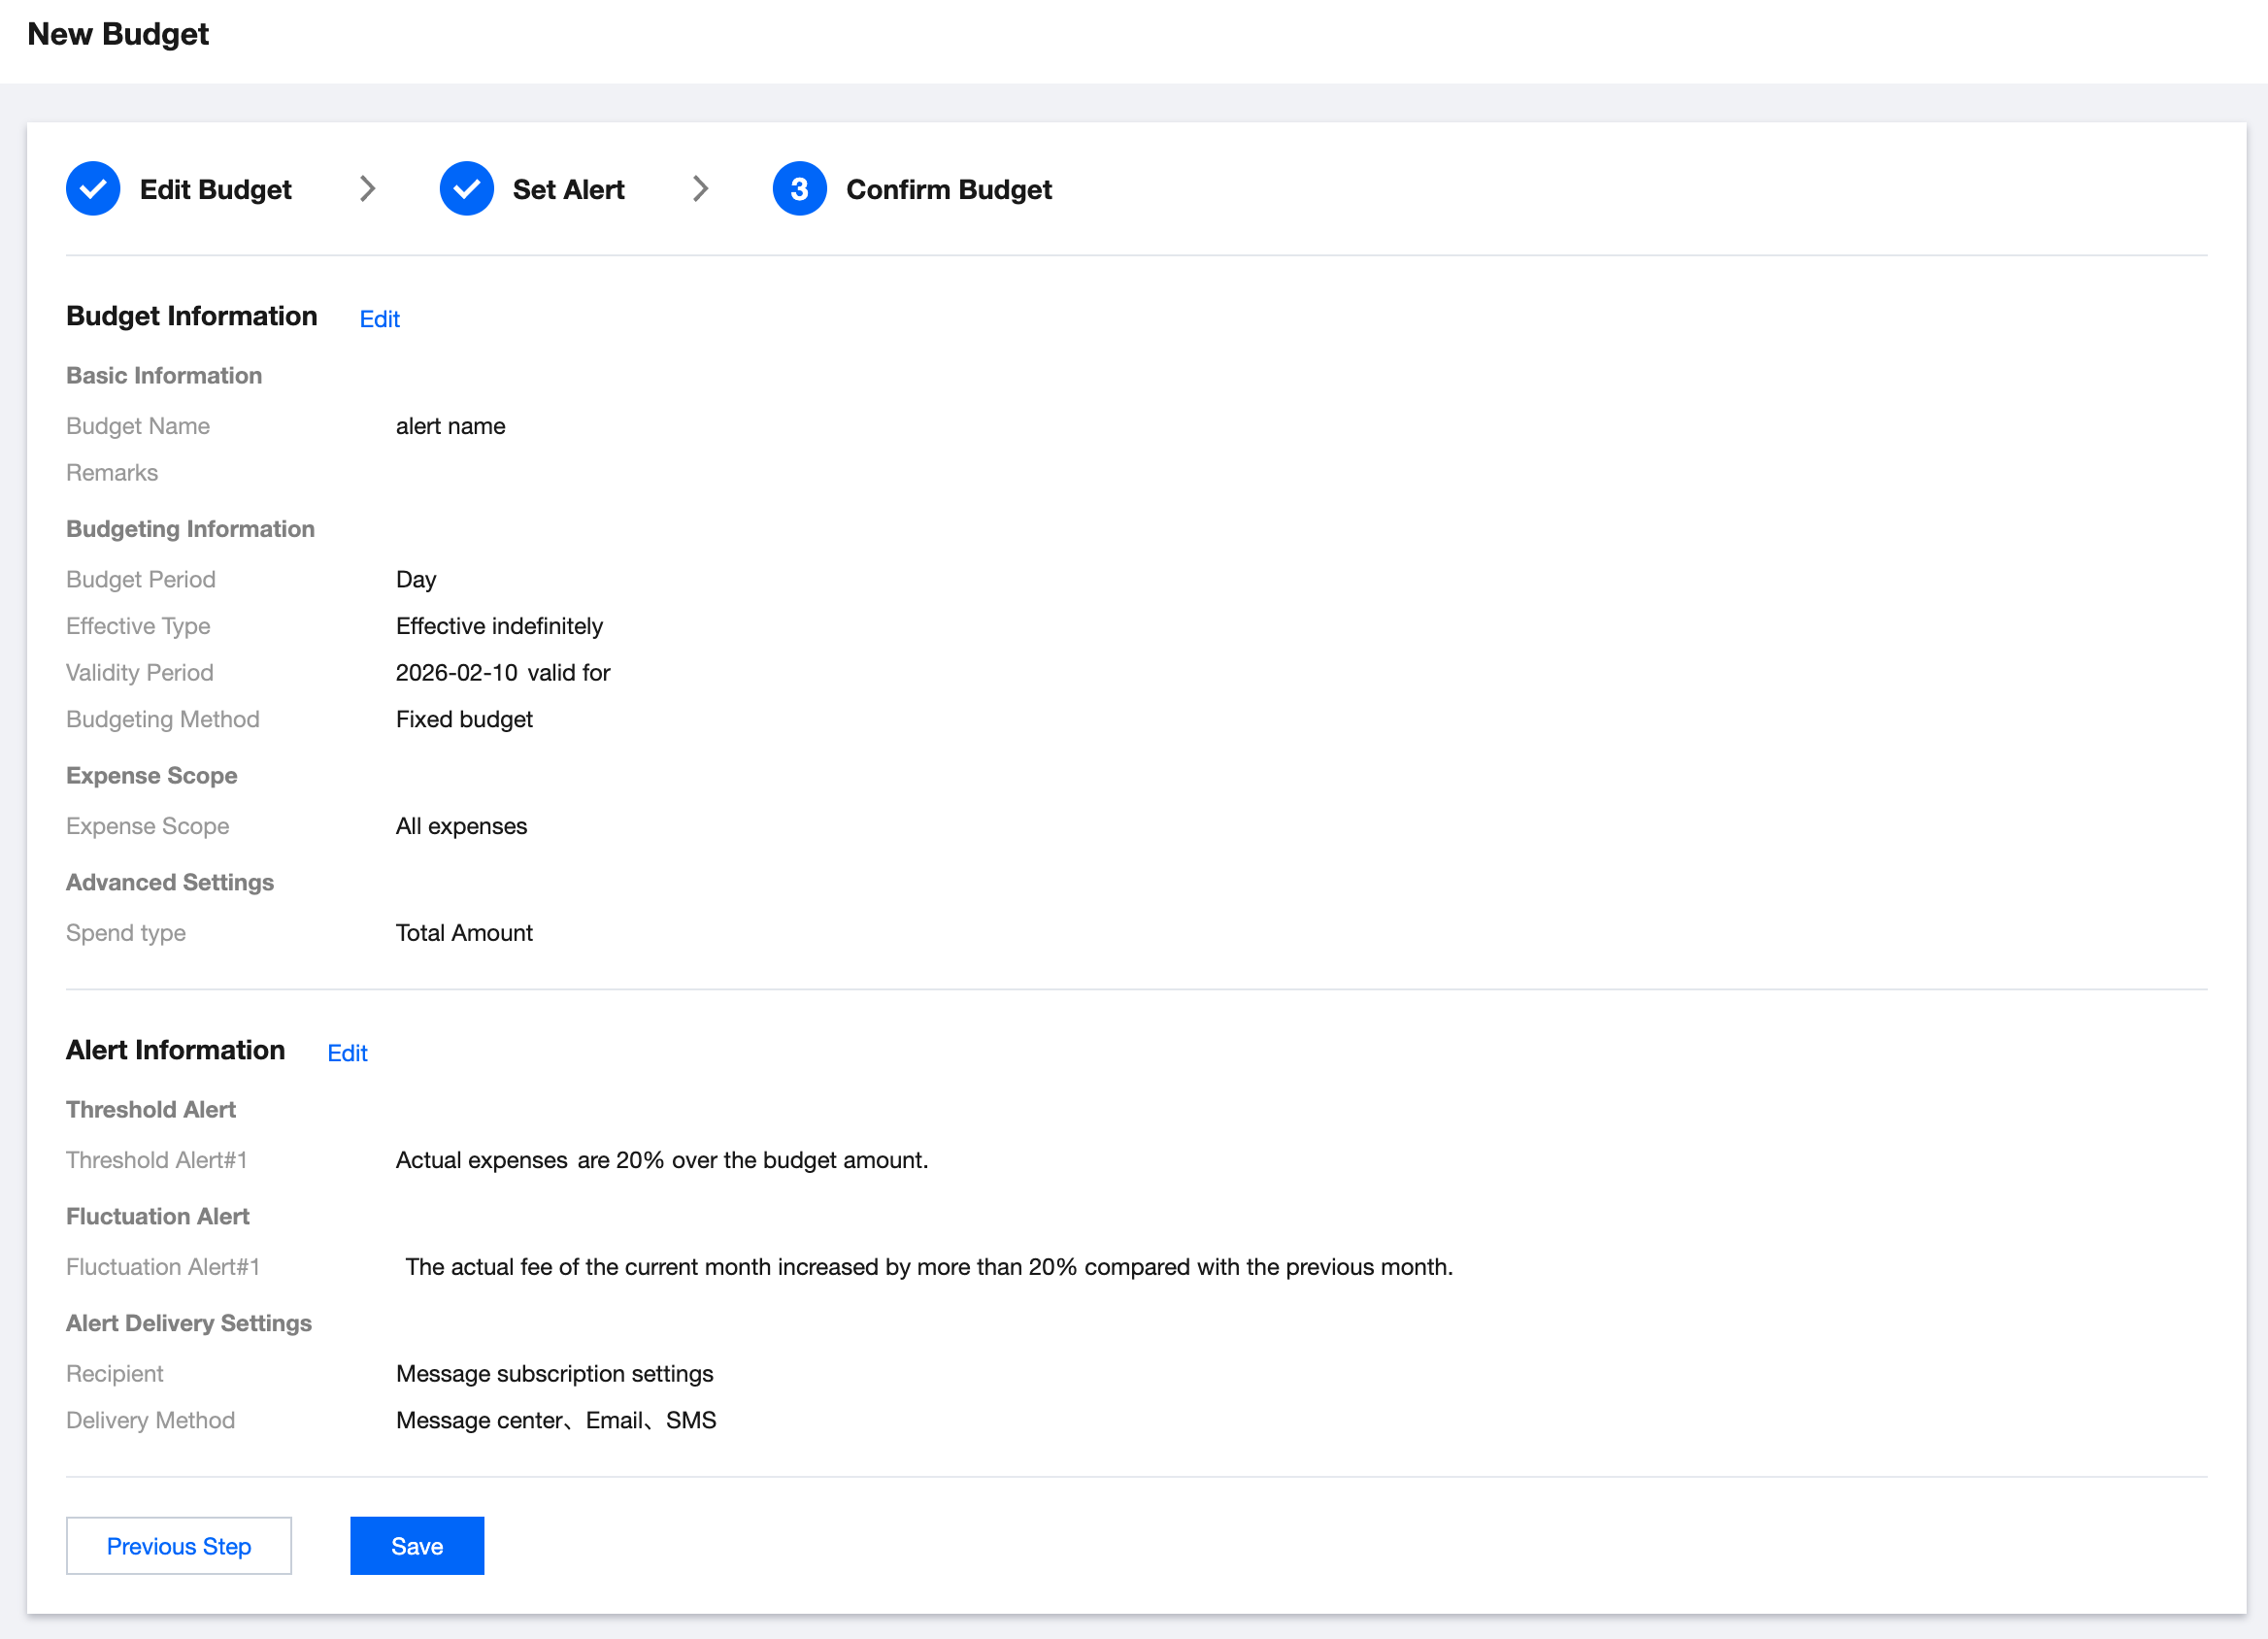The width and height of the screenshot is (2268, 1639).
Task: Go back with Previous Step button
Action: point(179,1546)
